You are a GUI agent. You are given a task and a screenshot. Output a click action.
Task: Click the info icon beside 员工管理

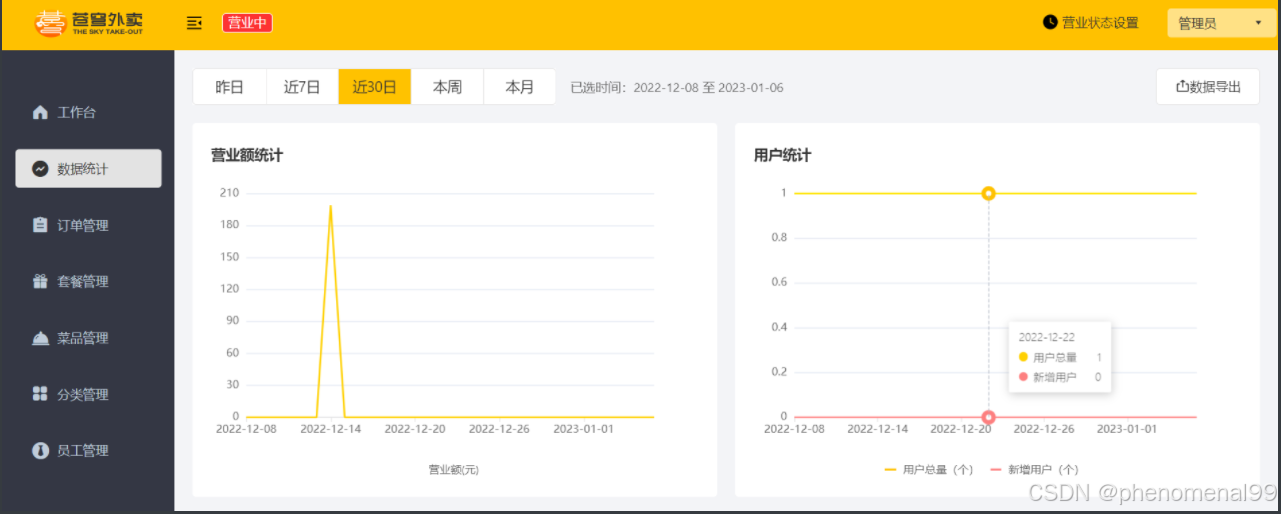(x=40, y=451)
